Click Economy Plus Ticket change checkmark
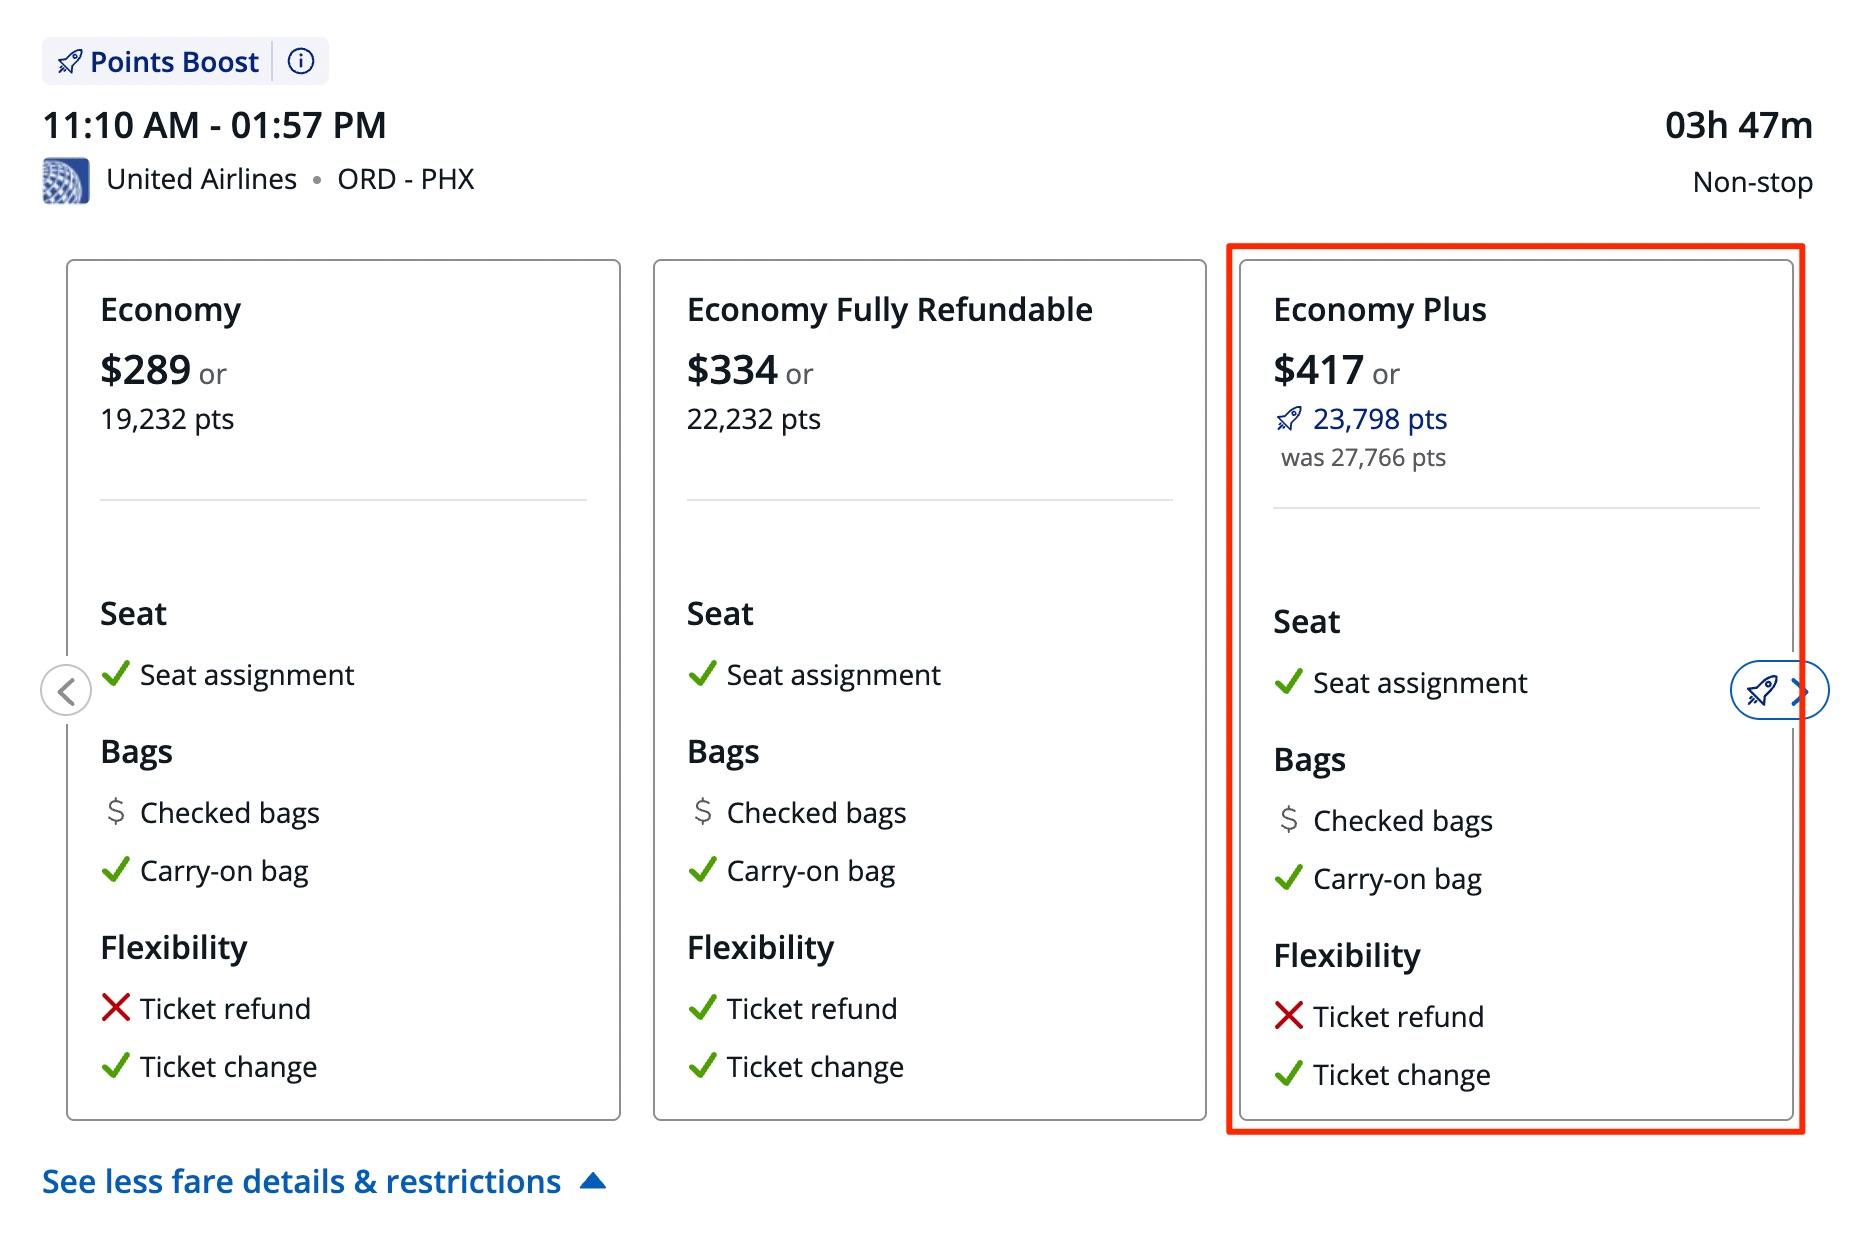1852x1242 pixels. click(x=1289, y=1073)
